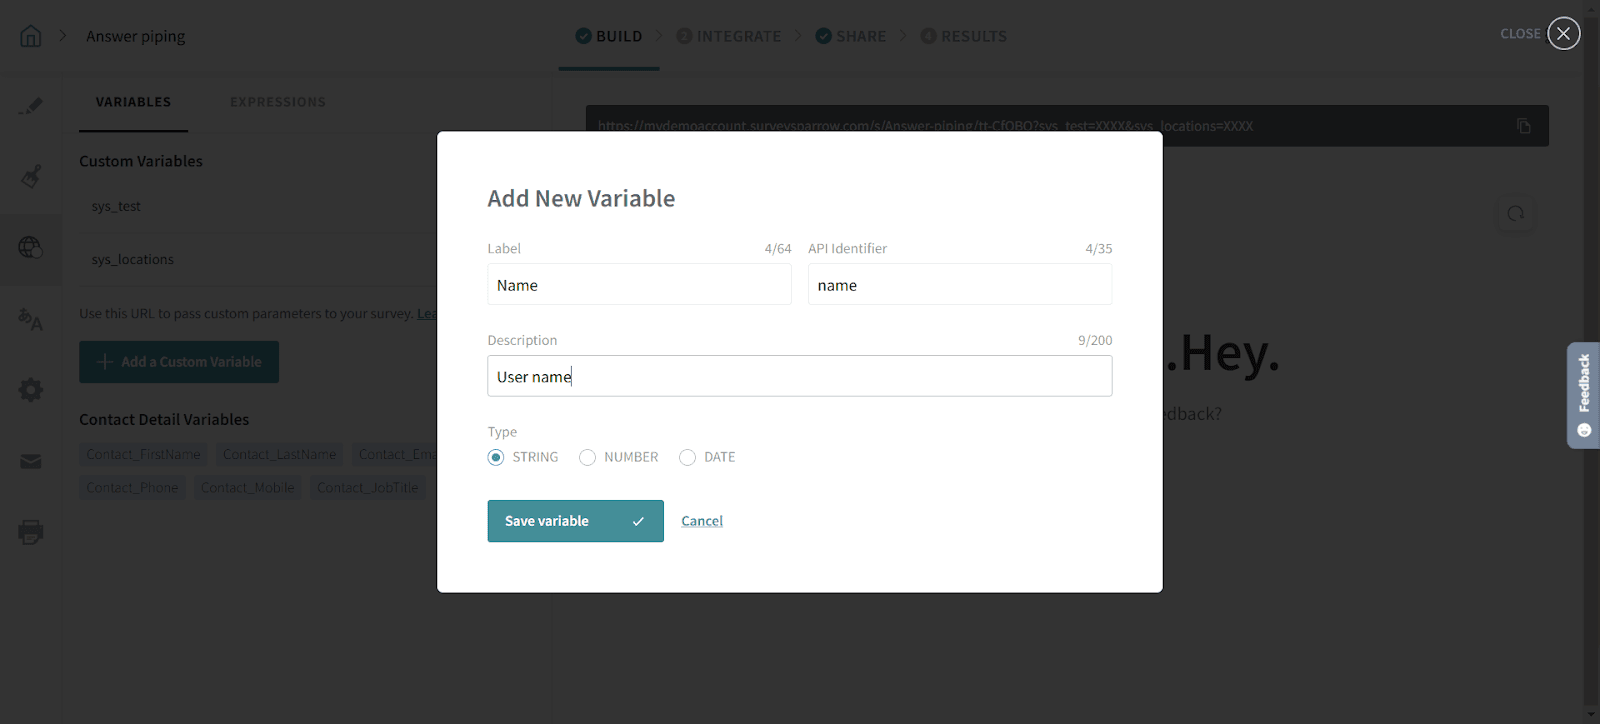Open the pencil edit questions icon
The height and width of the screenshot is (724, 1600).
(31, 105)
